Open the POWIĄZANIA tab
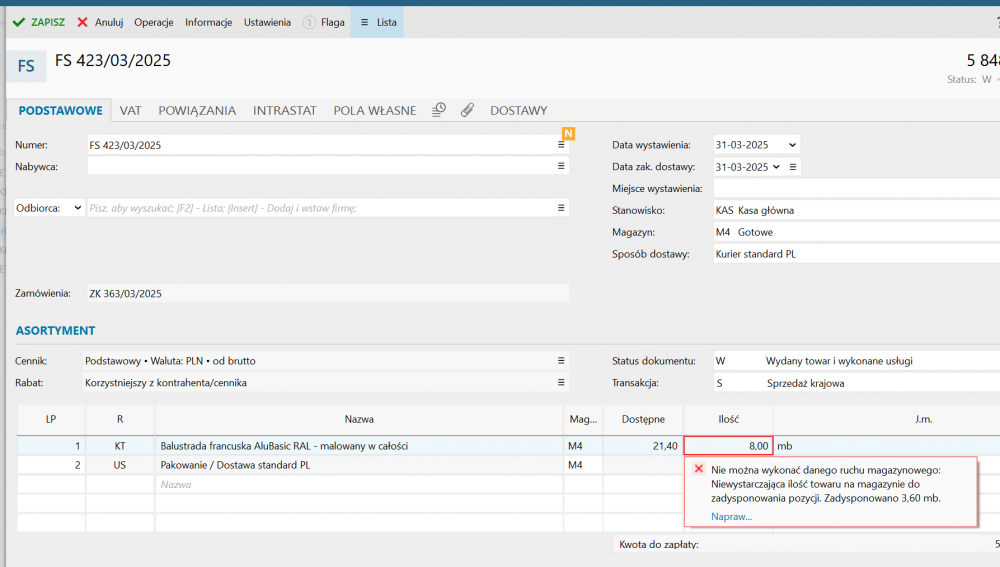The image size is (1000, 567). coord(197,110)
